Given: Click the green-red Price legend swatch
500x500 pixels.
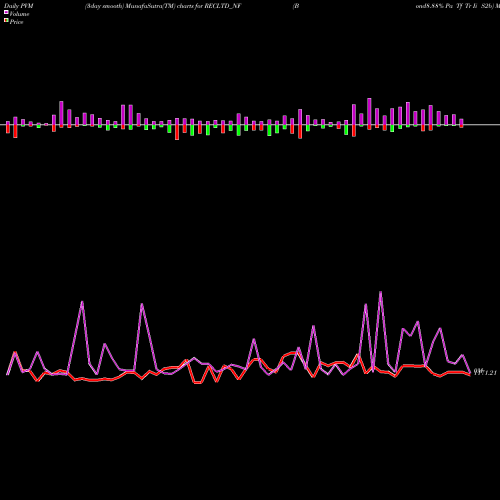Looking at the screenshot, I should 6,20.
